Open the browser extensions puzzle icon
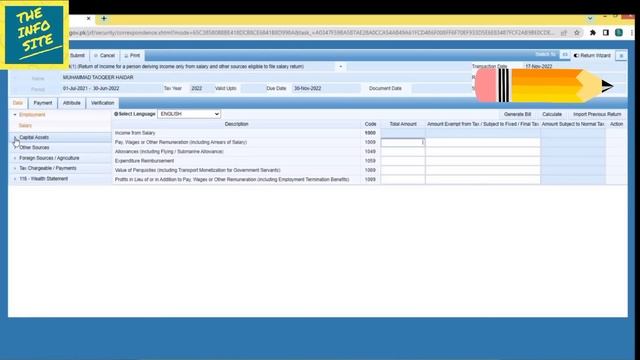Image resolution: width=640 pixels, height=360 pixels. click(x=593, y=33)
